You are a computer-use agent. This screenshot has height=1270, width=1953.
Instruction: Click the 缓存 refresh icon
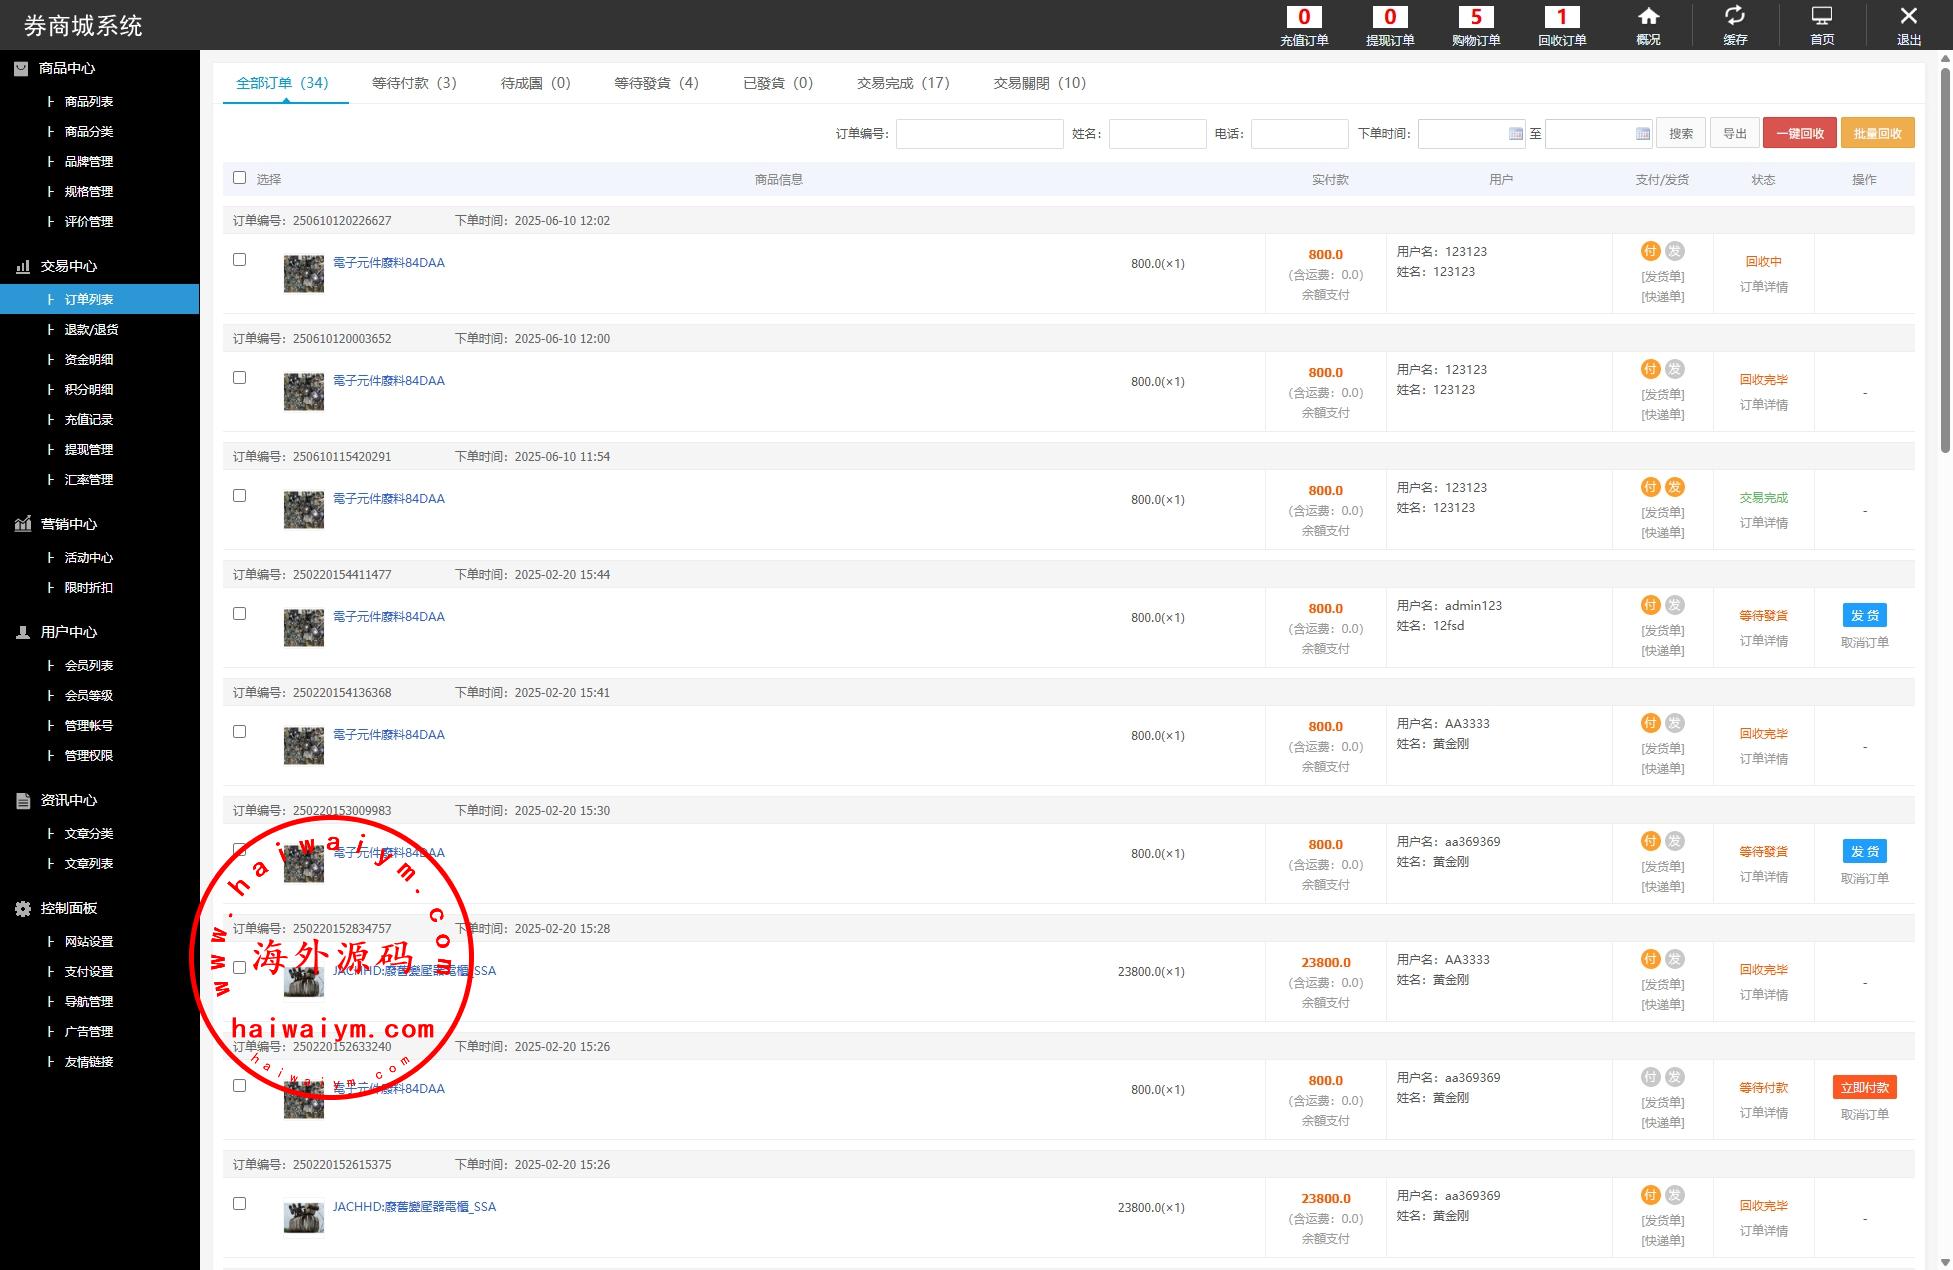click(1735, 17)
